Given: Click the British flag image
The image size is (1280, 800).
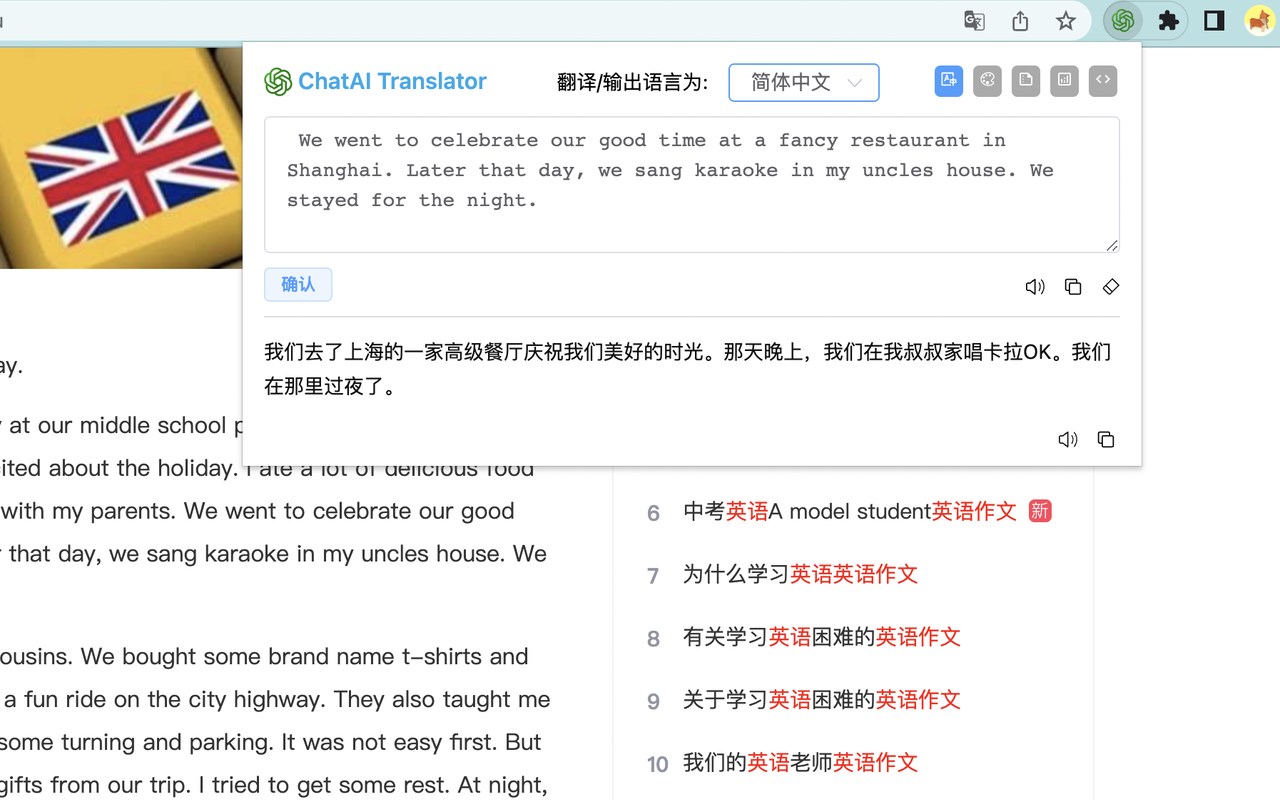Looking at the screenshot, I should click(x=121, y=157).
